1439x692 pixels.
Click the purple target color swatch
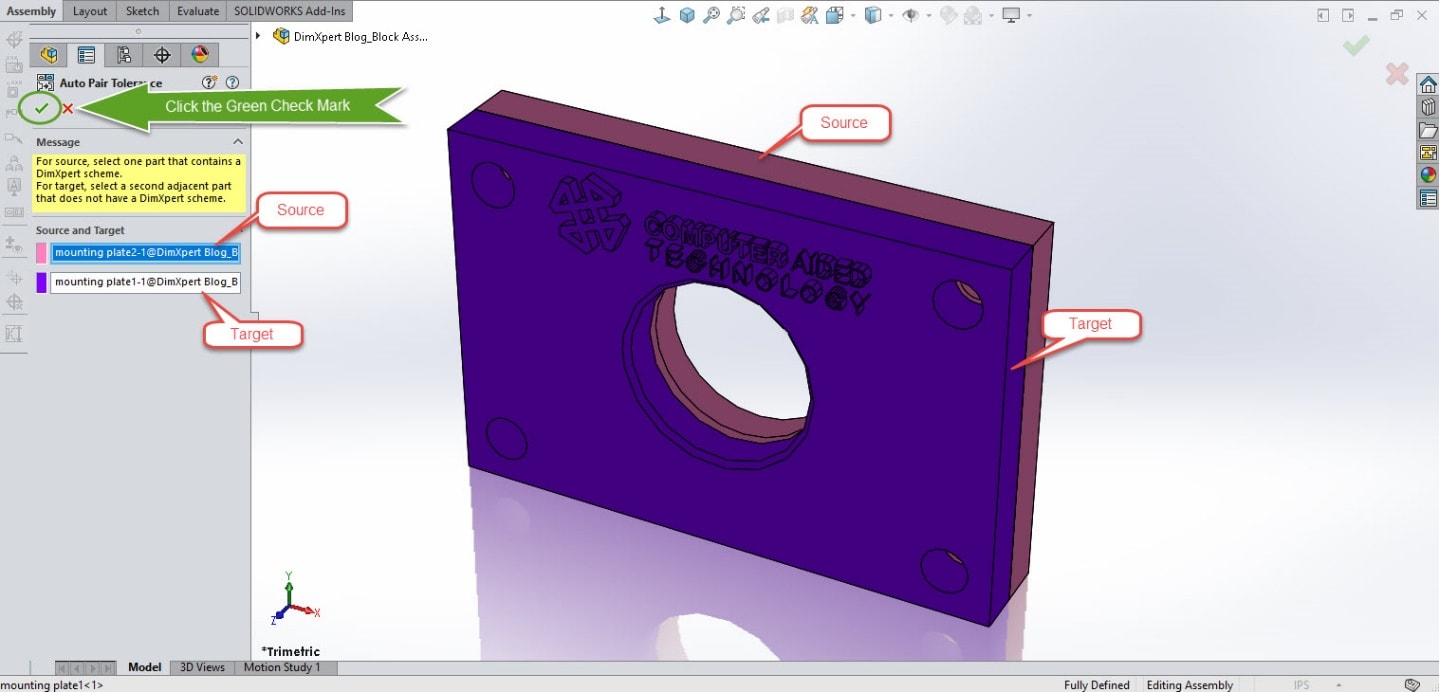pos(41,282)
